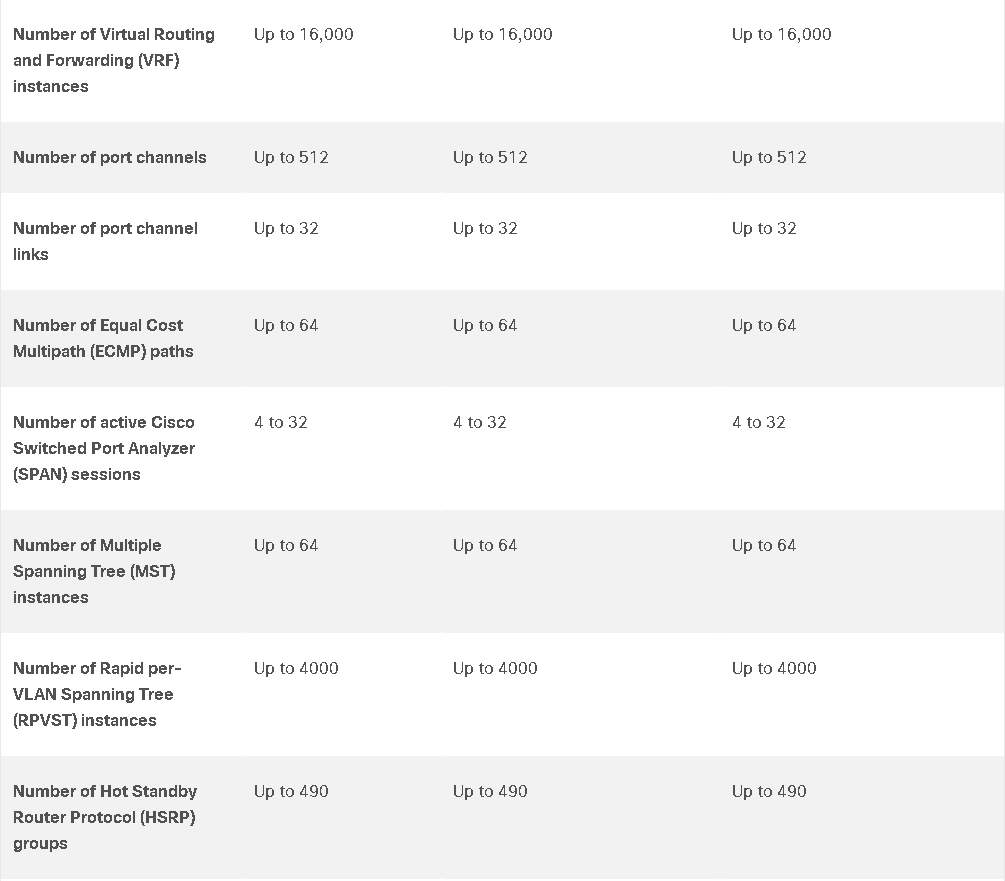Select the middle column '4 to 32' value

pyautogui.click(x=480, y=423)
